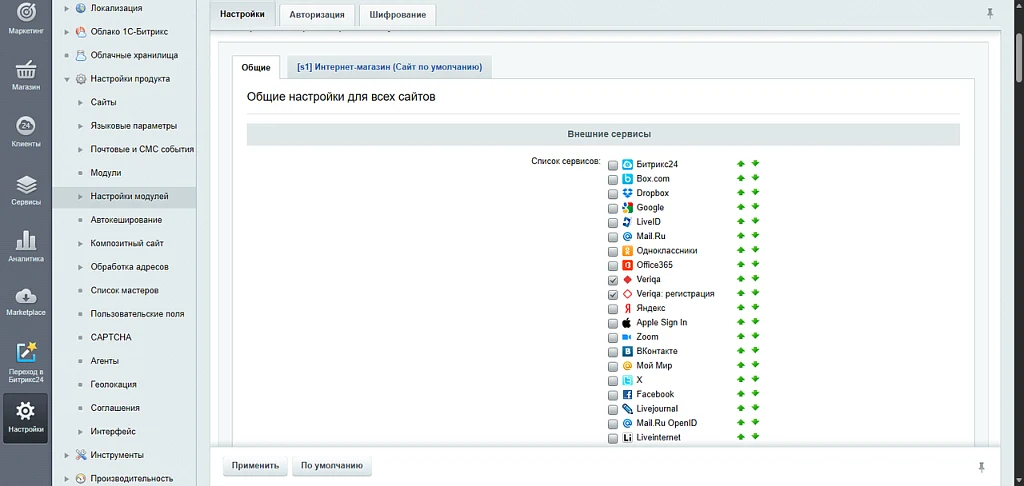Click the По умолчанию button

(x=332, y=466)
